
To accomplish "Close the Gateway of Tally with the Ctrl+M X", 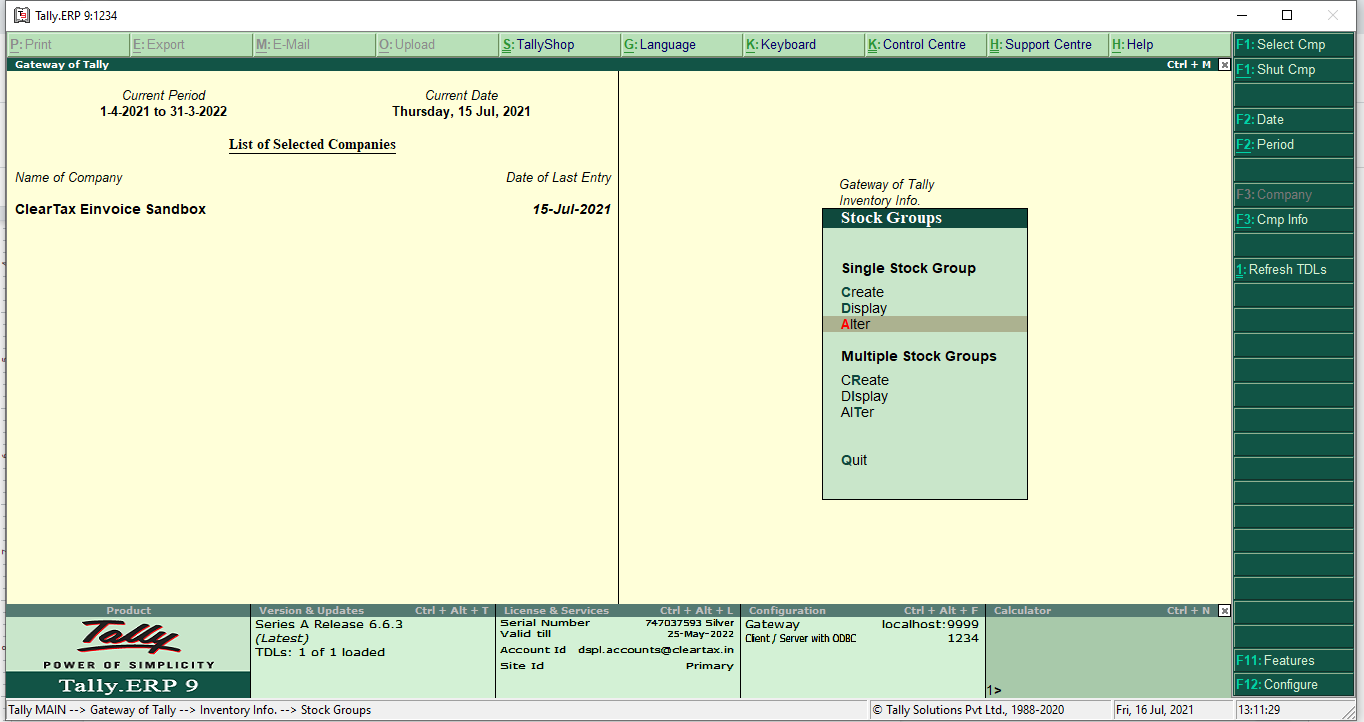I will 1224,63.
